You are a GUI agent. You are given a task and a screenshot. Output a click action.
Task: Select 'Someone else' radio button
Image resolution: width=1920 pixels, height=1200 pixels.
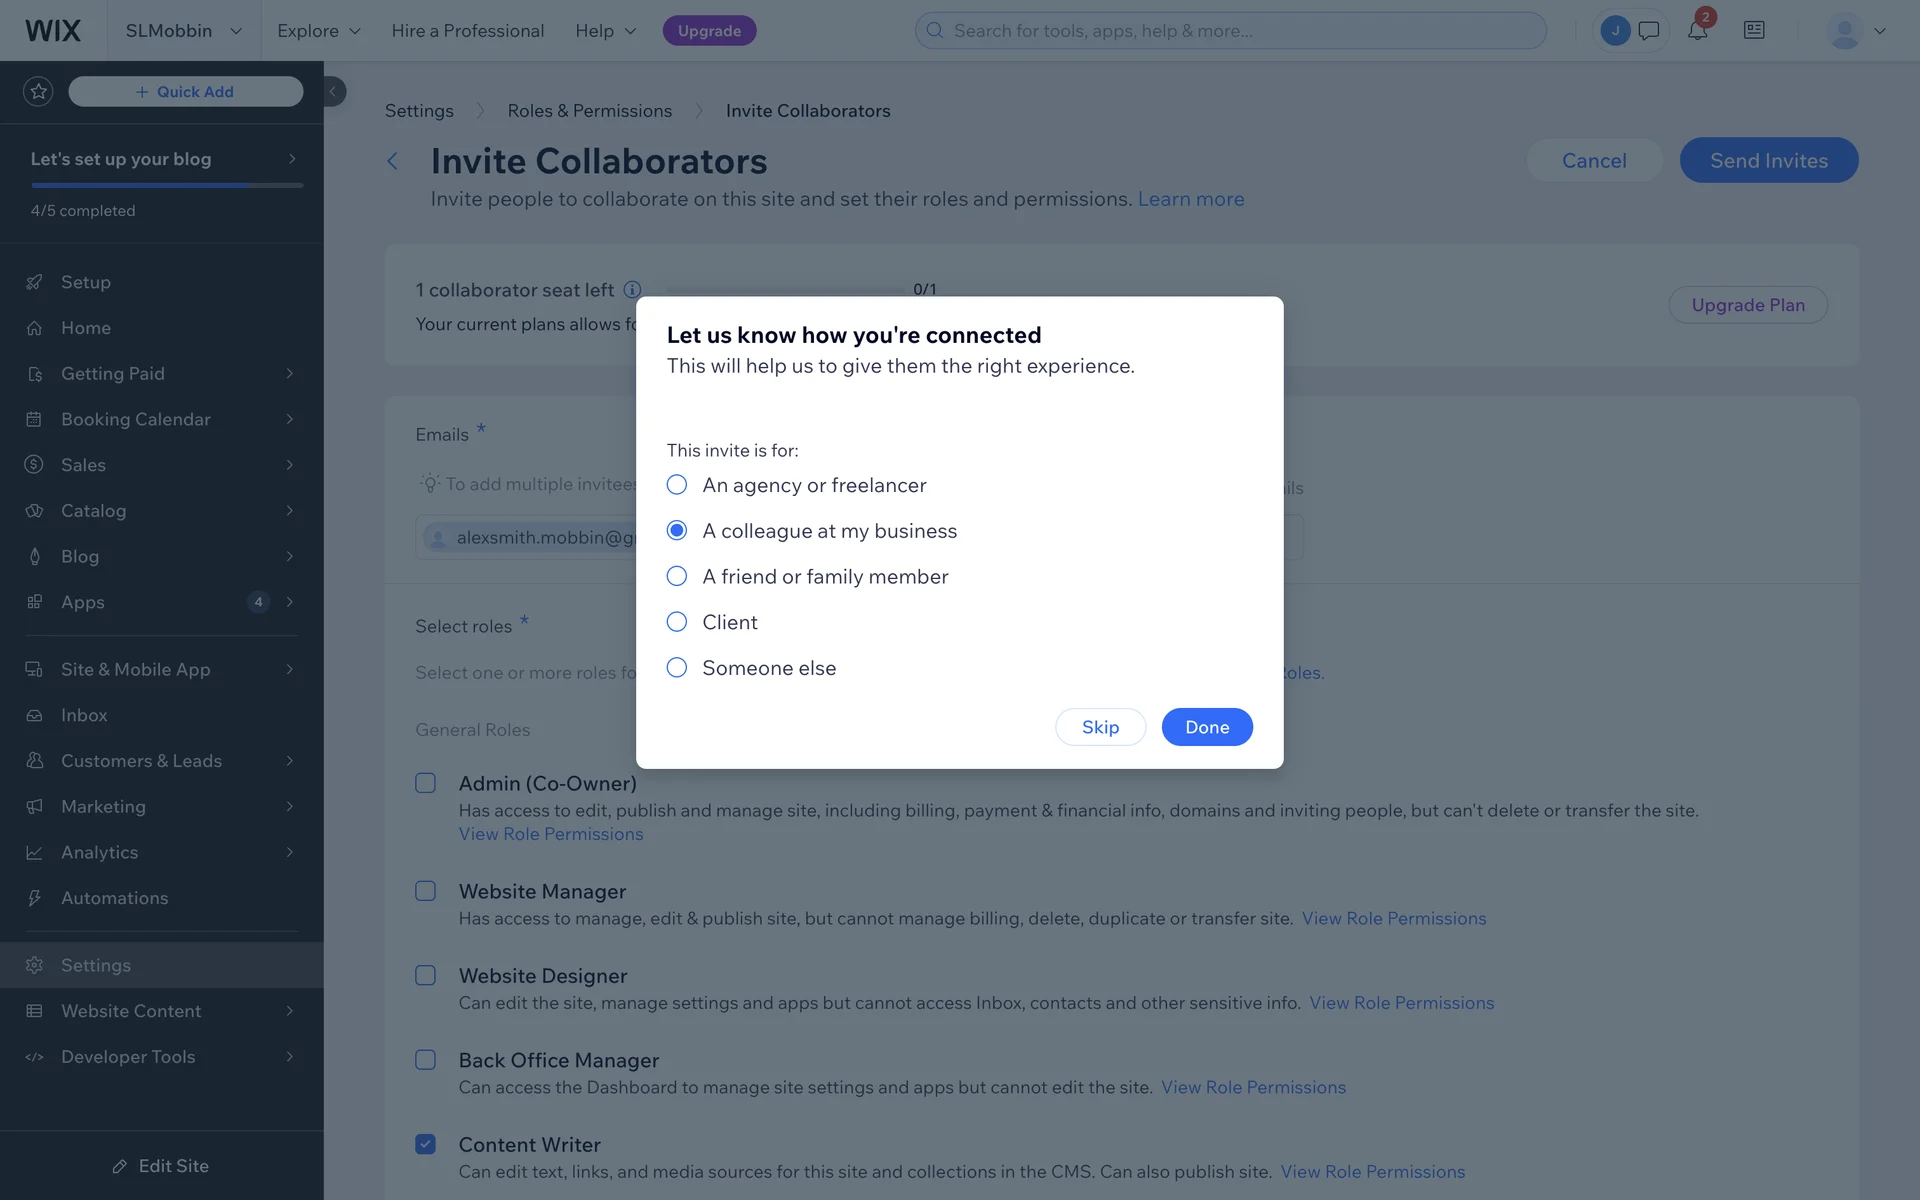coord(677,668)
